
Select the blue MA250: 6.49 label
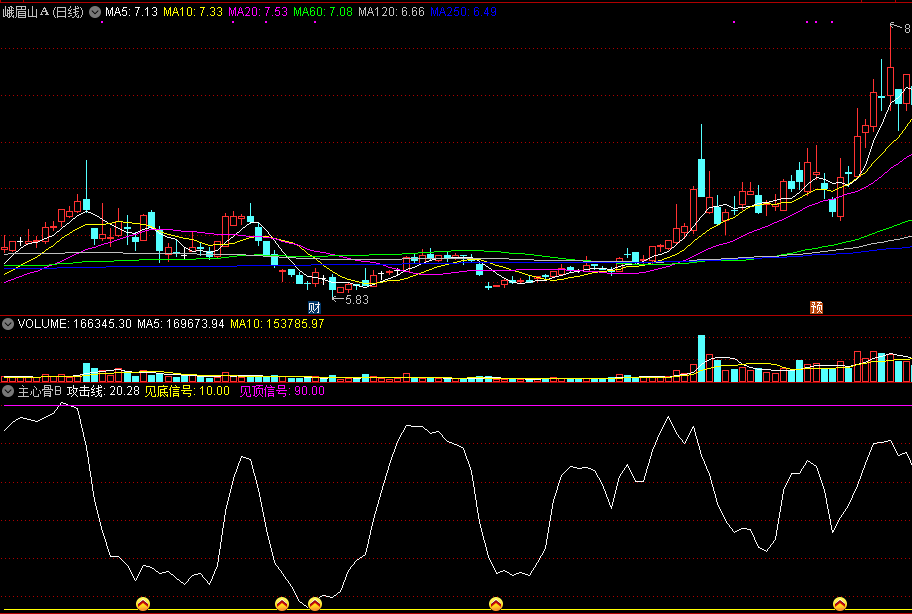click(x=464, y=12)
